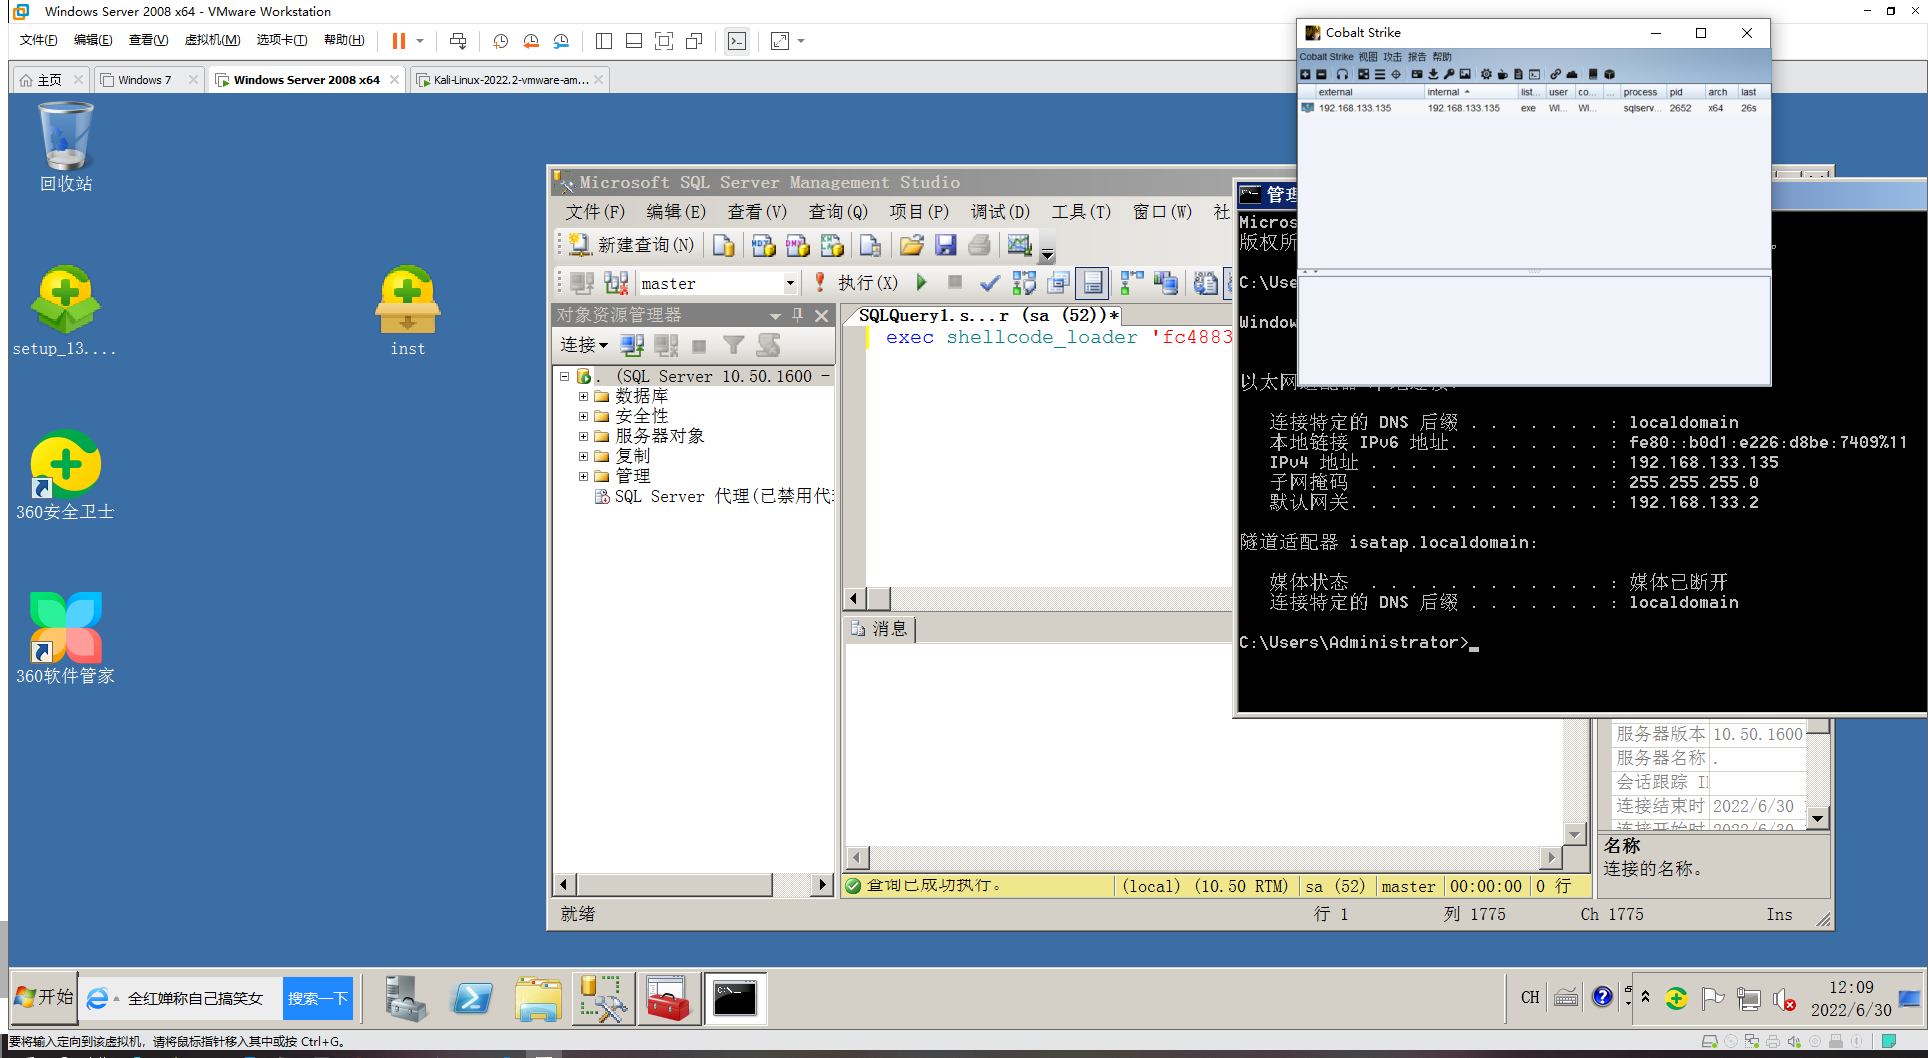
Task: Switch Cobalt Strike to session table list icon
Action: tap(1380, 74)
